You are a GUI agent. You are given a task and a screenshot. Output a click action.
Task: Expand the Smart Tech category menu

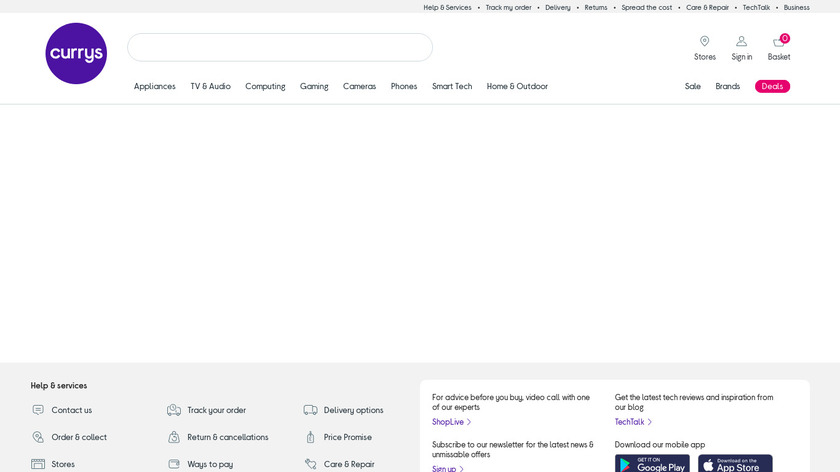click(452, 87)
